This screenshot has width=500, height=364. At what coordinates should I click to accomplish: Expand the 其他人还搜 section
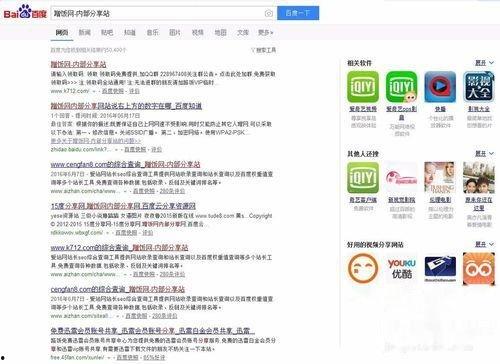pyautogui.click(x=484, y=154)
